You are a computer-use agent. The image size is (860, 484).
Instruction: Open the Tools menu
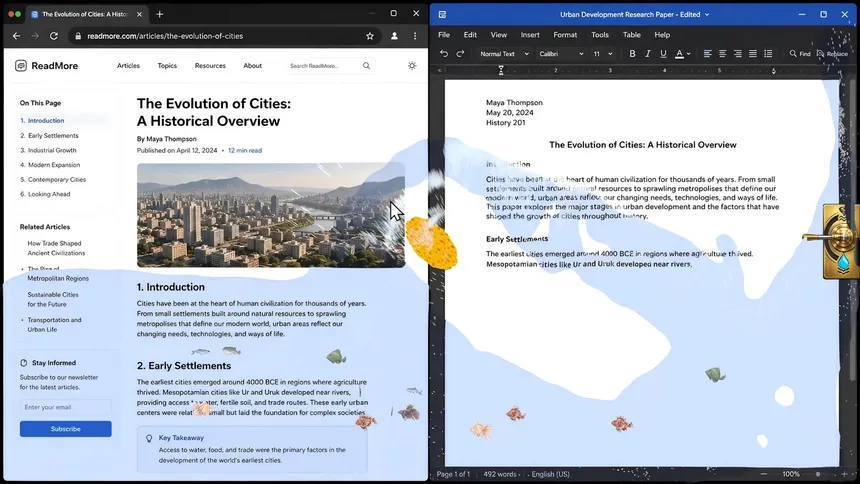pyautogui.click(x=599, y=35)
